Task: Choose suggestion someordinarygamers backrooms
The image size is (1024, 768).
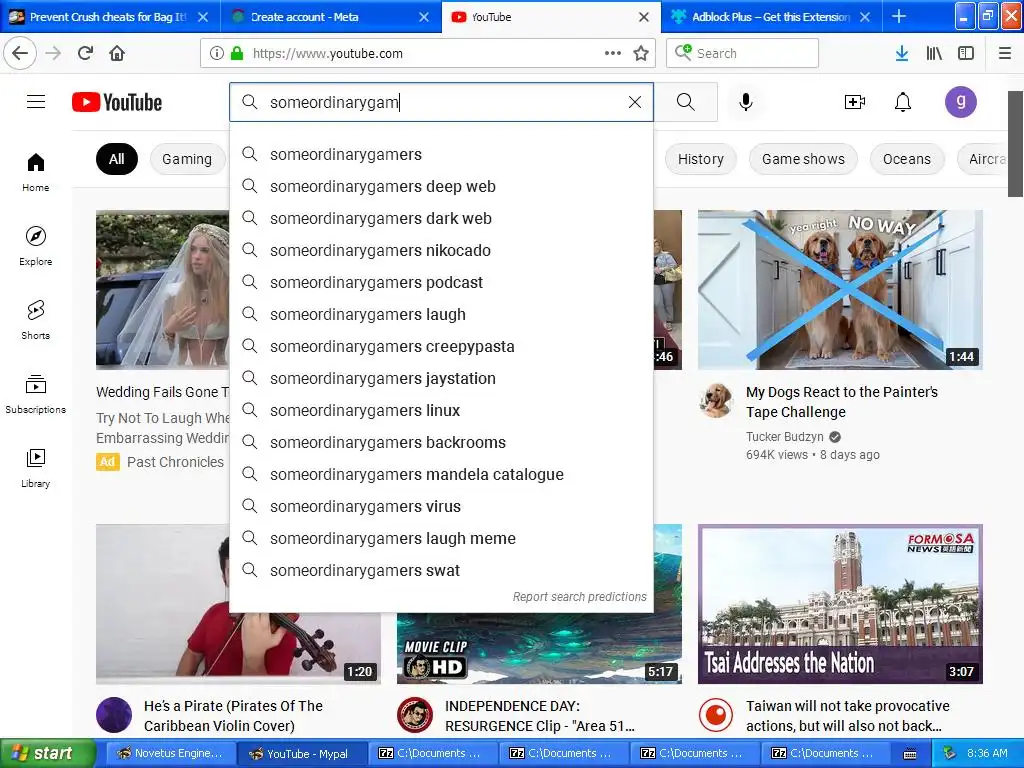Action: click(x=441, y=442)
